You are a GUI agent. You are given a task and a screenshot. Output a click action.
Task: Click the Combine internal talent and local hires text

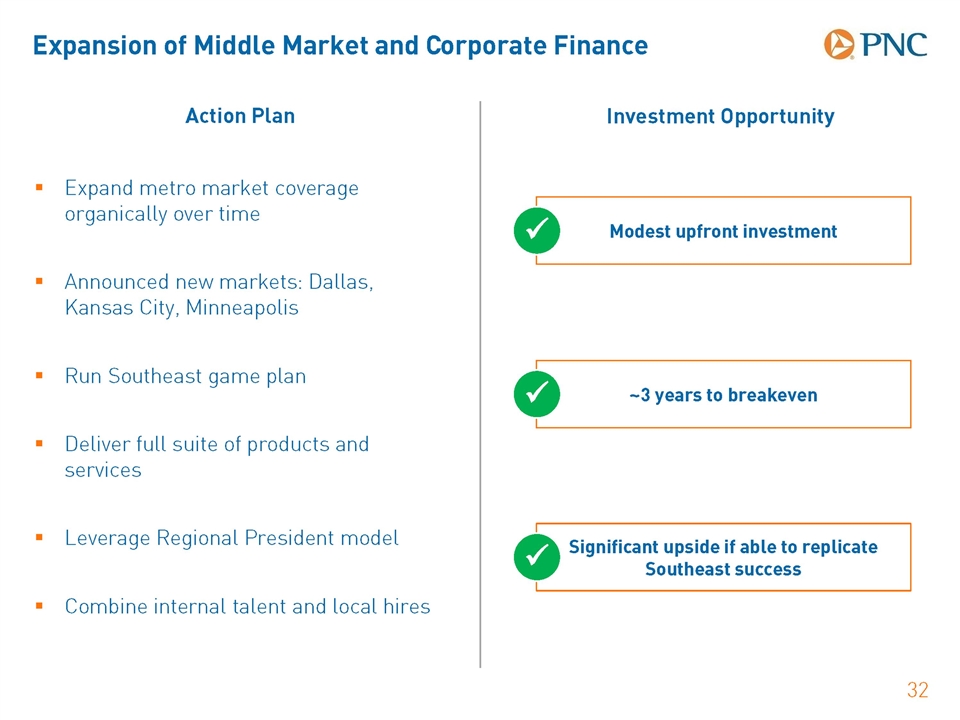coord(247,606)
